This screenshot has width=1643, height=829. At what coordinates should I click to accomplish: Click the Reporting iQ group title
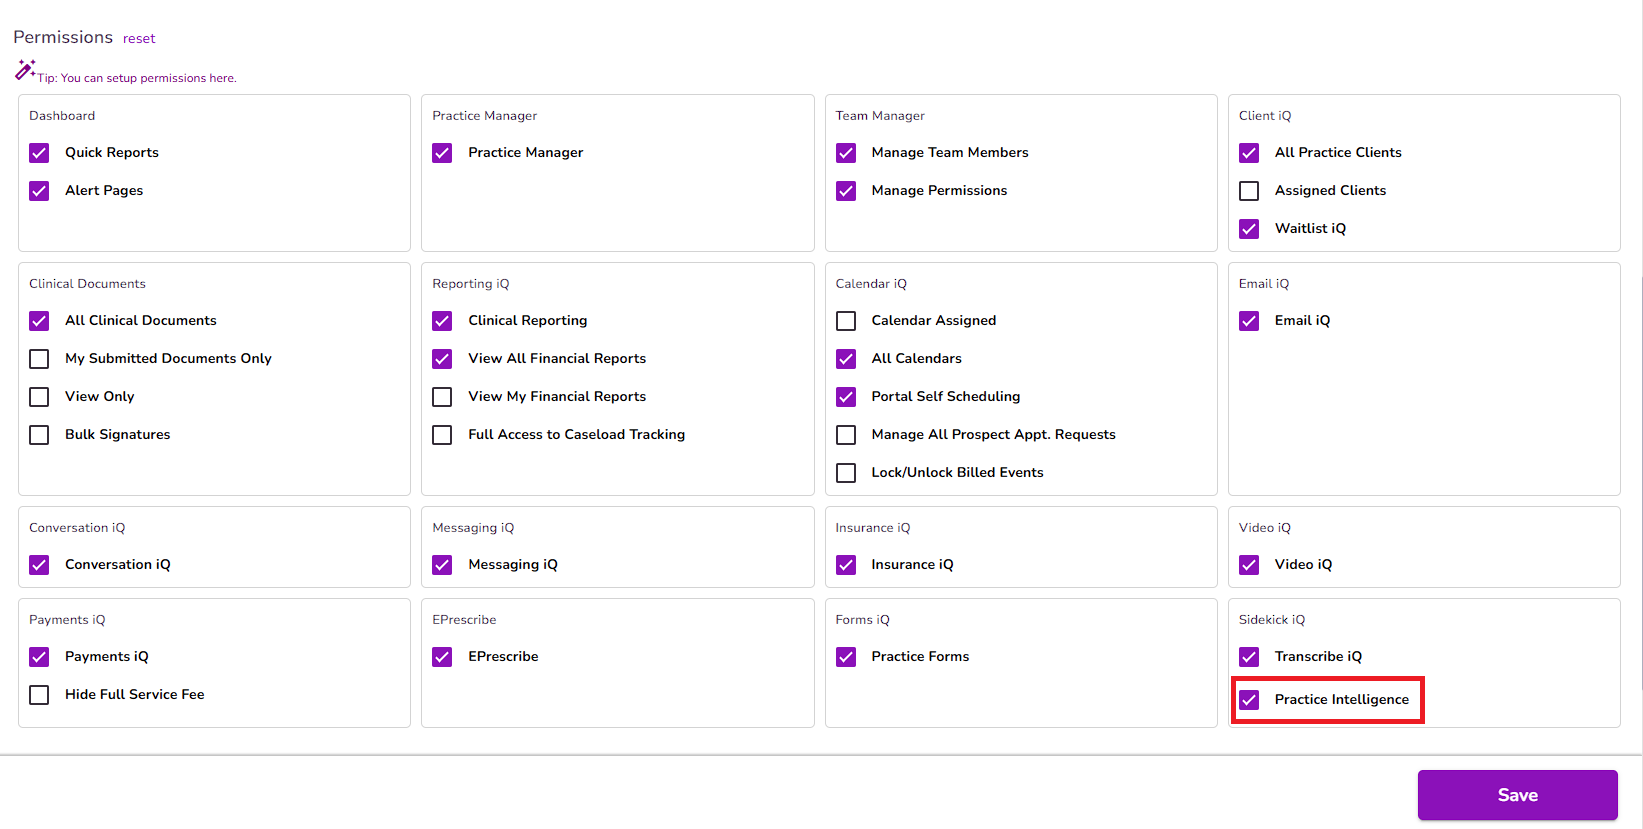click(471, 284)
